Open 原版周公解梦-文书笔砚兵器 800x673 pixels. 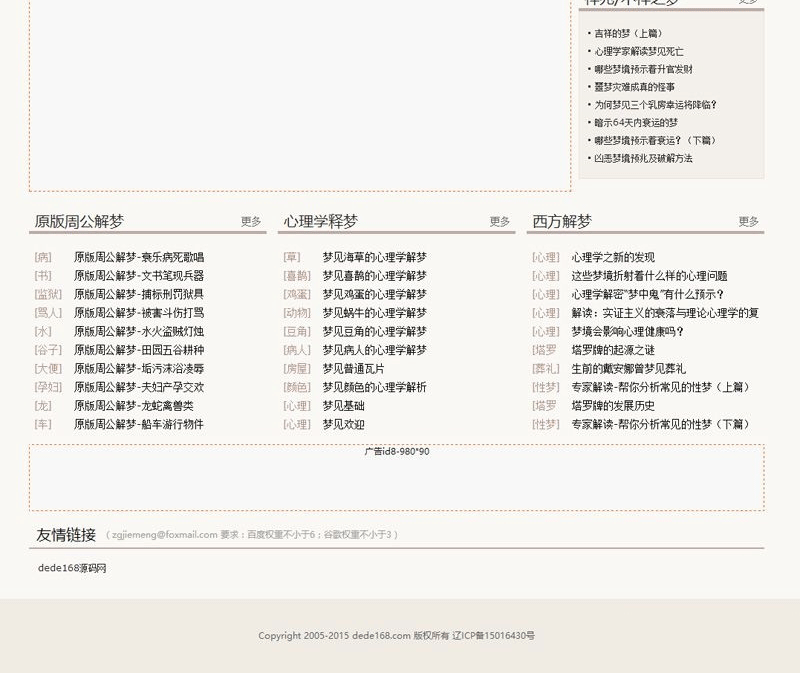click(x=139, y=276)
